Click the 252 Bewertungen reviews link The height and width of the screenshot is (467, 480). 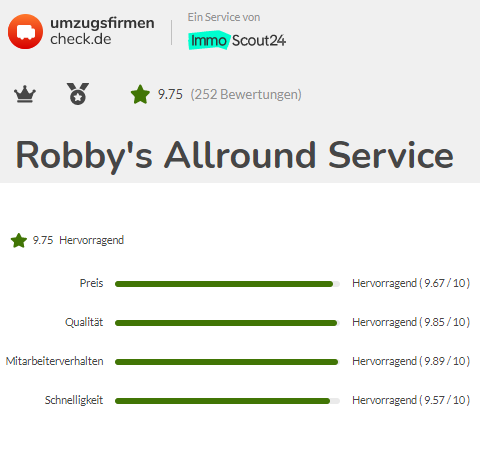[246, 94]
